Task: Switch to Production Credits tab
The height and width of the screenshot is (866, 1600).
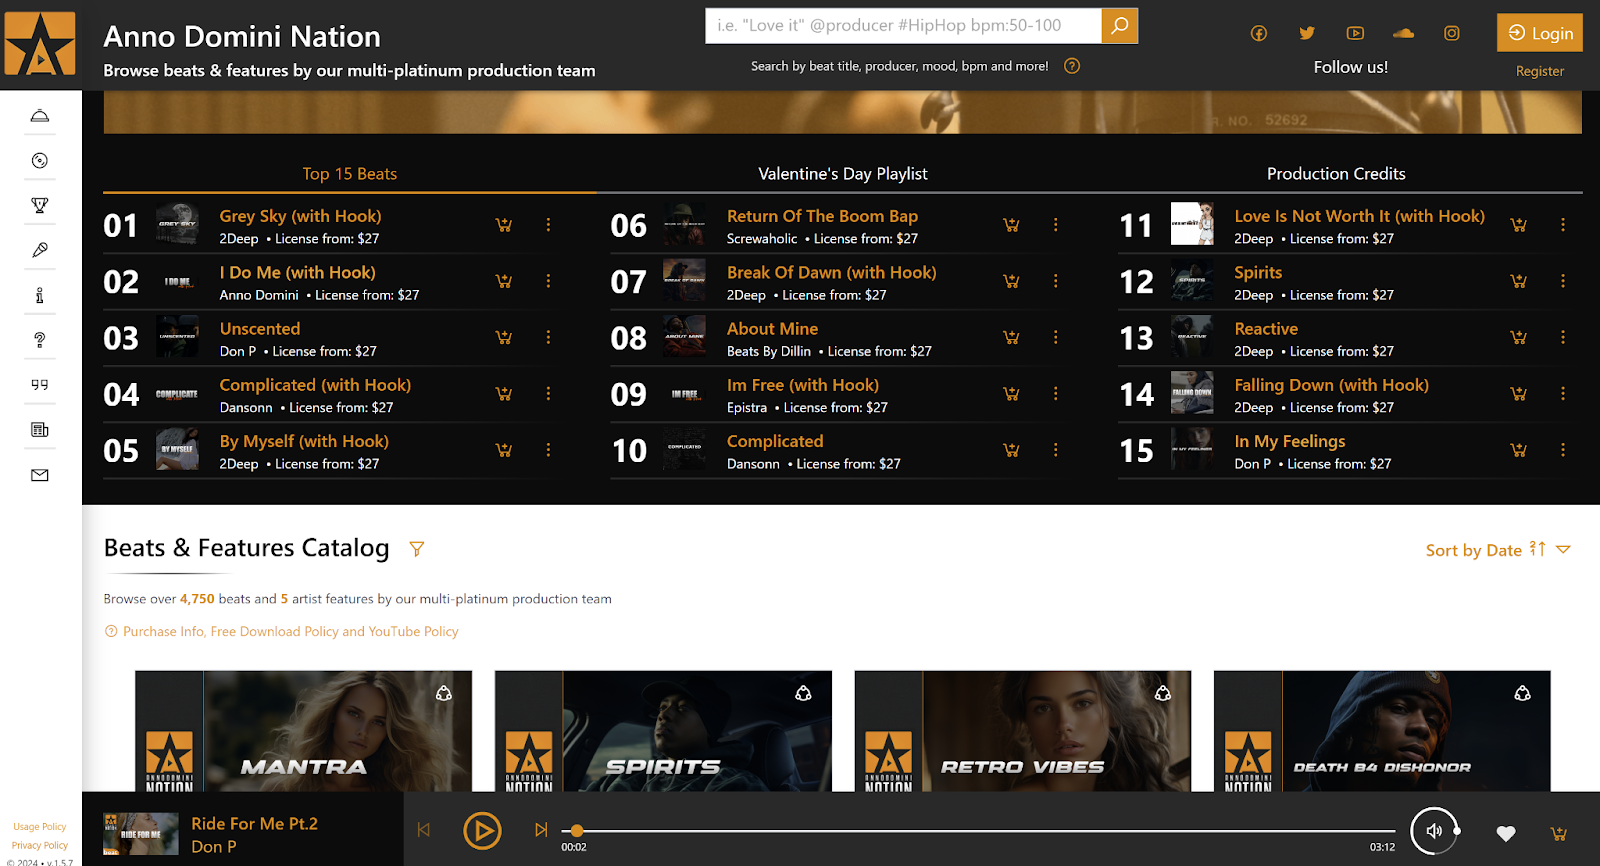Action: coord(1336,174)
